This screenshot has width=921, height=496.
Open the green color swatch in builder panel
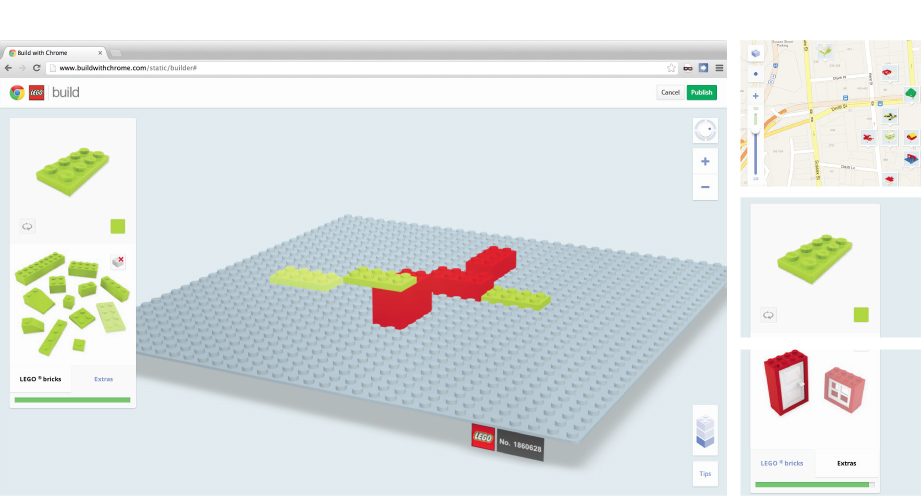[x=117, y=226]
